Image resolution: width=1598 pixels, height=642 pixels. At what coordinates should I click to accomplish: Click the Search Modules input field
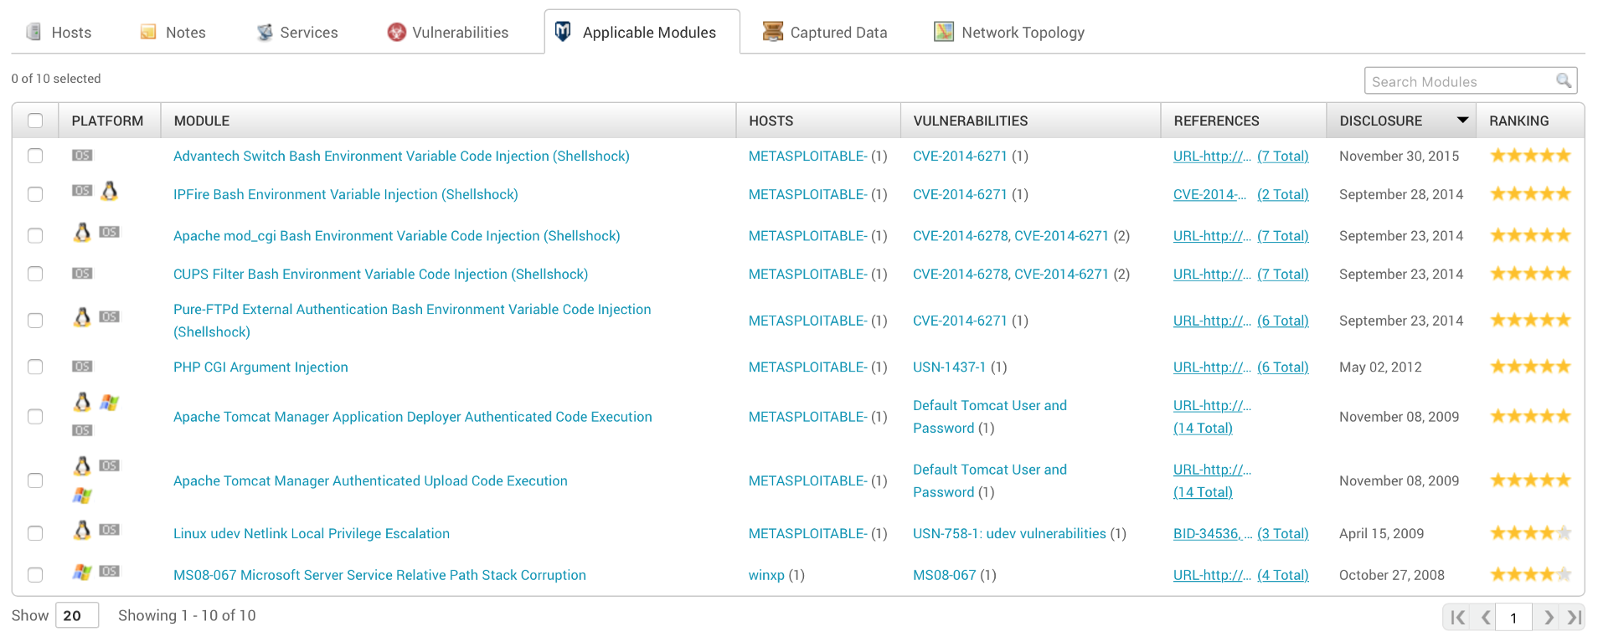pyautogui.click(x=1458, y=81)
